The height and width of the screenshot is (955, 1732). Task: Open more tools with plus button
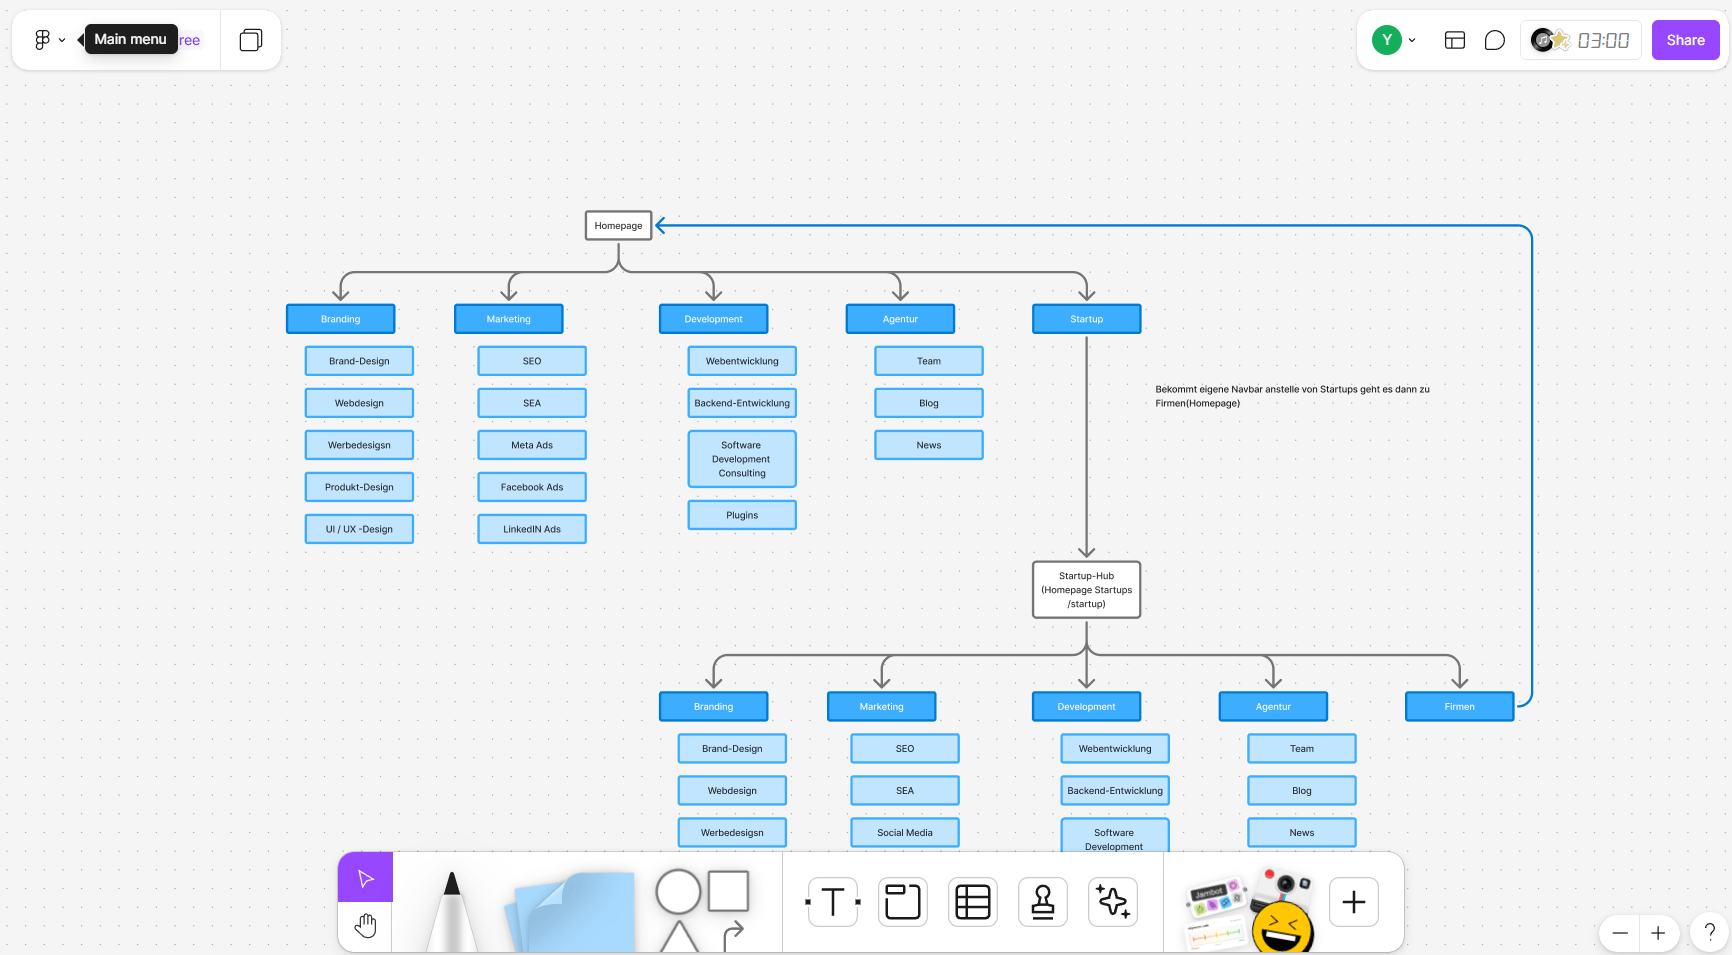click(1354, 902)
